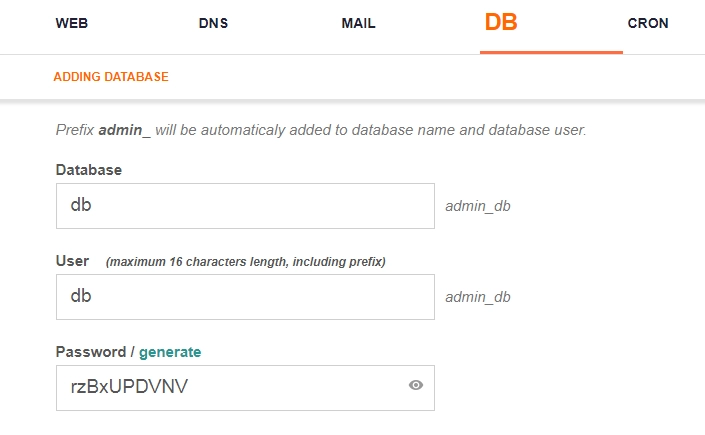Screen dimensions: 705x435
Task: Click the generate password link
Action: pos(170,352)
